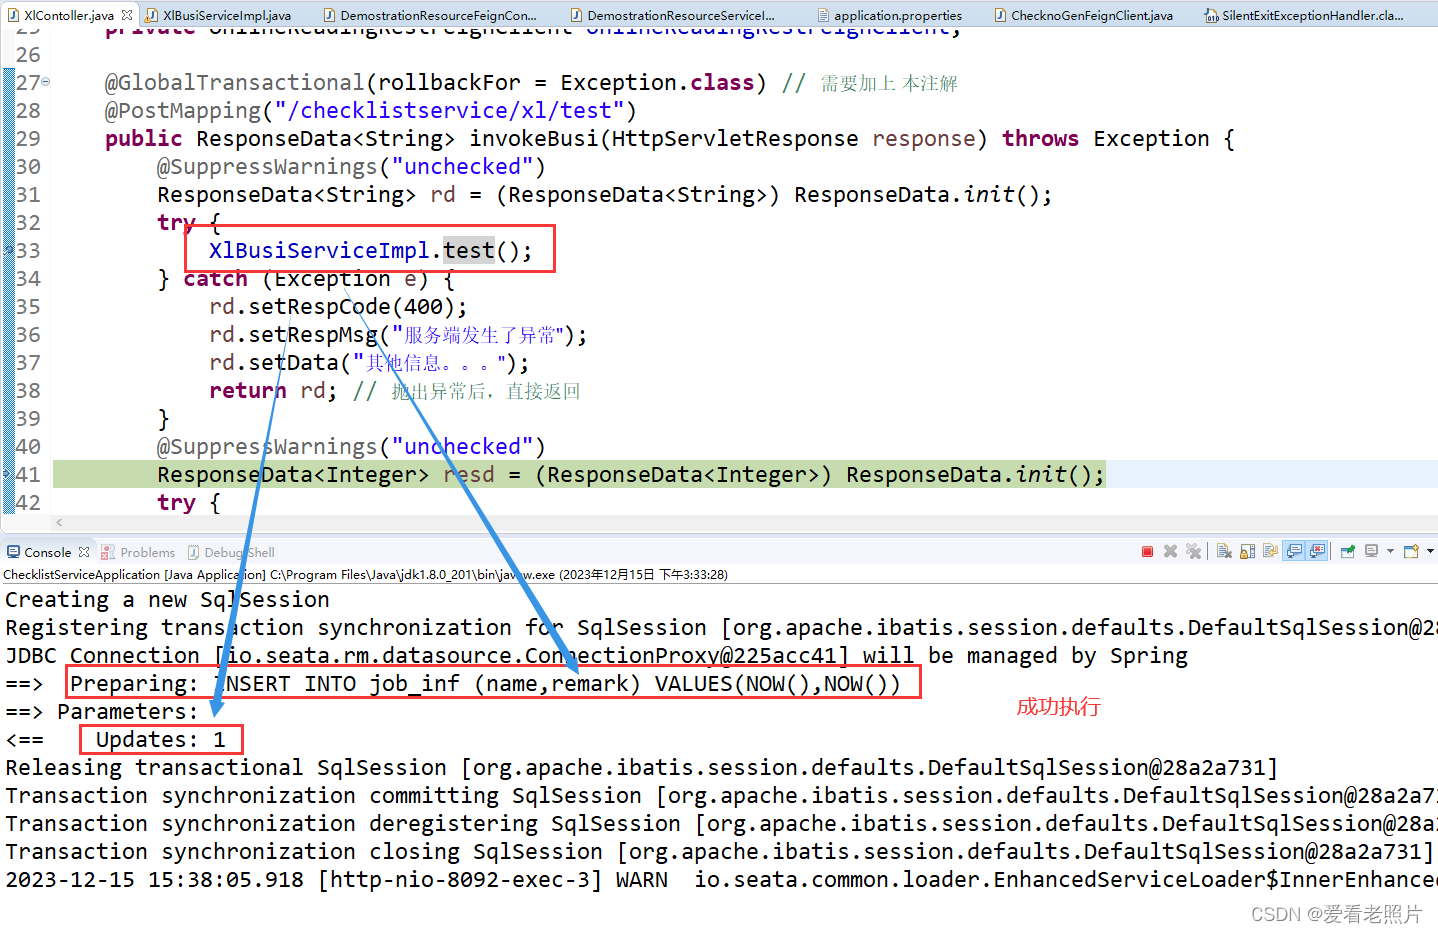Clear the console output
The width and height of the screenshot is (1438, 934).
tap(1224, 551)
